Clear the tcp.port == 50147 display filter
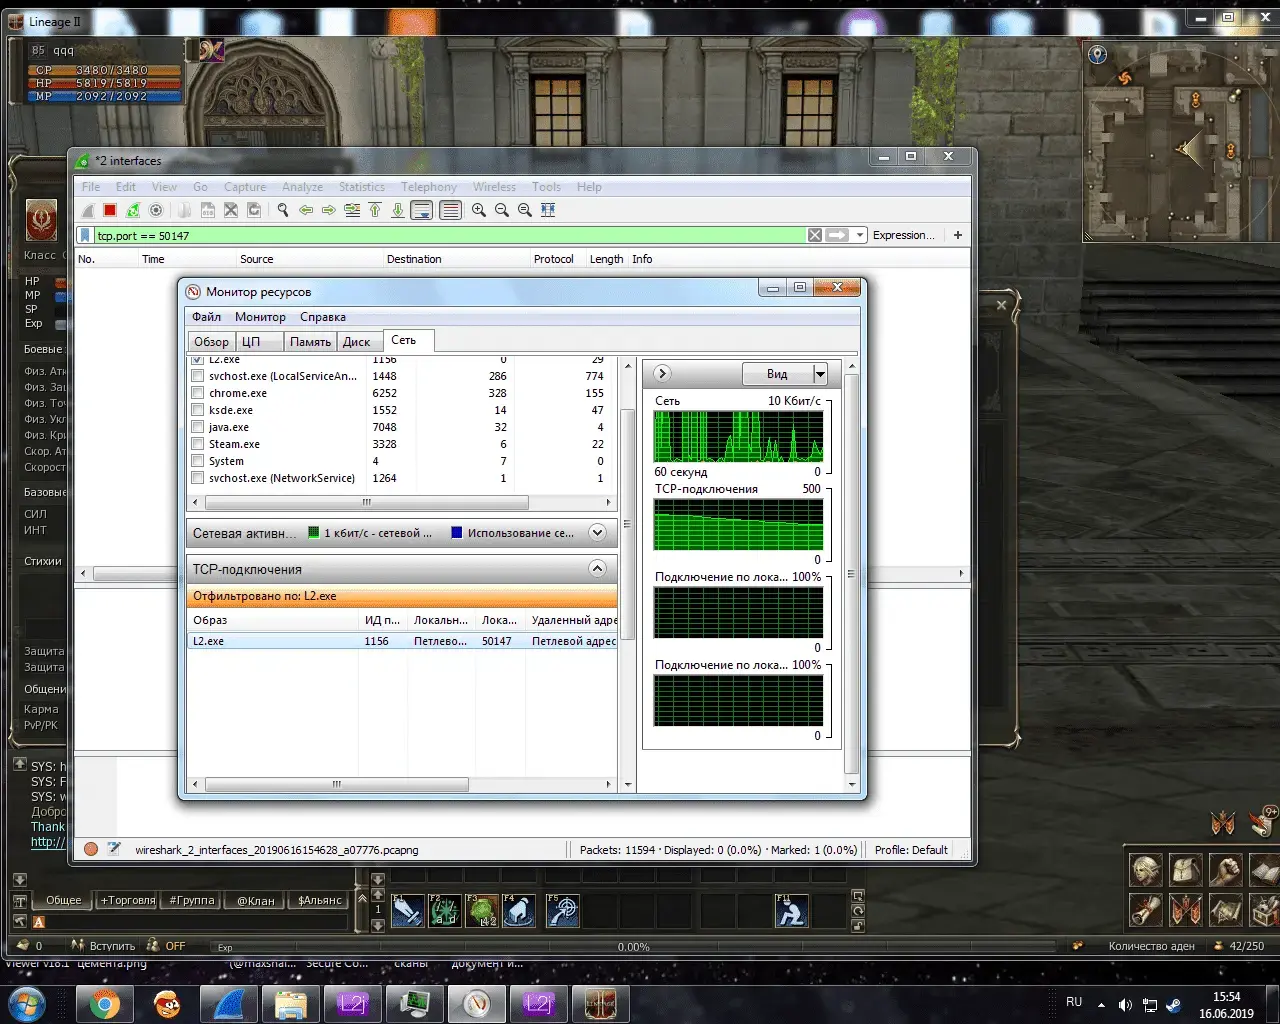The width and height of the screenshot is (1280, 1024). coord(815,235)
